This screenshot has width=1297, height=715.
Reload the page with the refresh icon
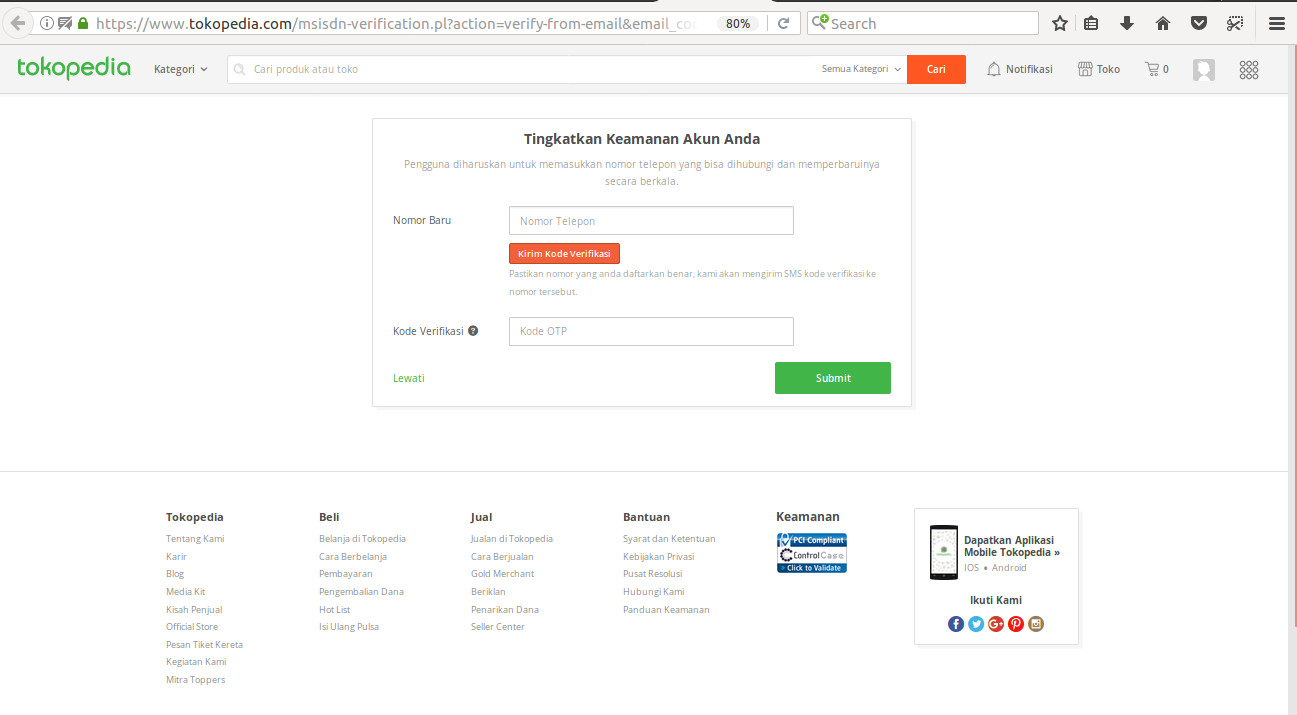click(x=783, y=23)
